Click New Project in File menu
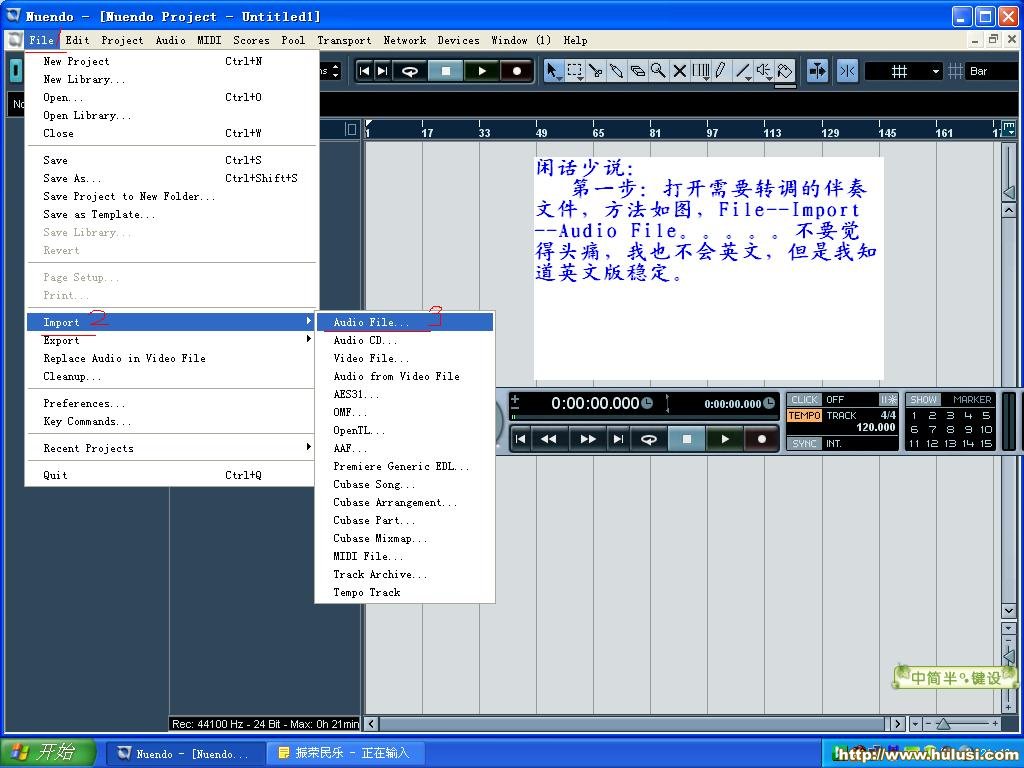This screenshot has height=768, width=1024. [170, 61]
